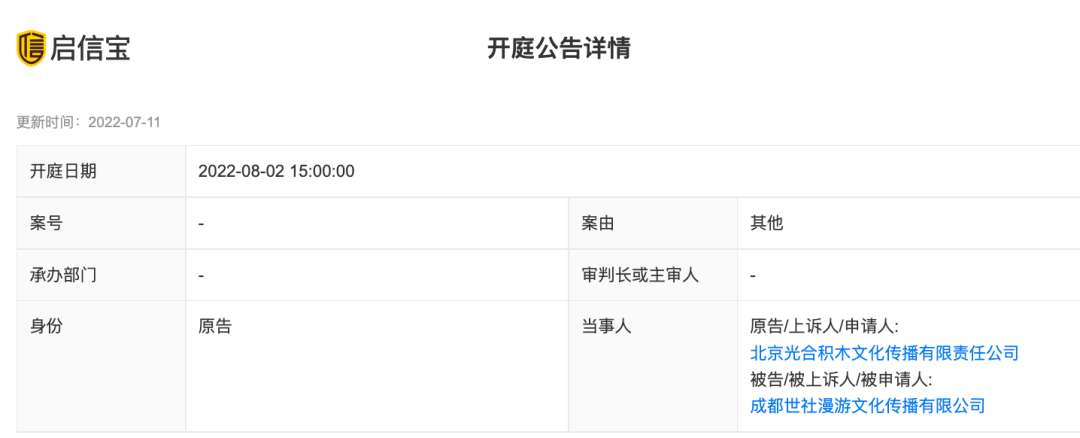Click the 审判长或主审人 label cell

[653, 275]
